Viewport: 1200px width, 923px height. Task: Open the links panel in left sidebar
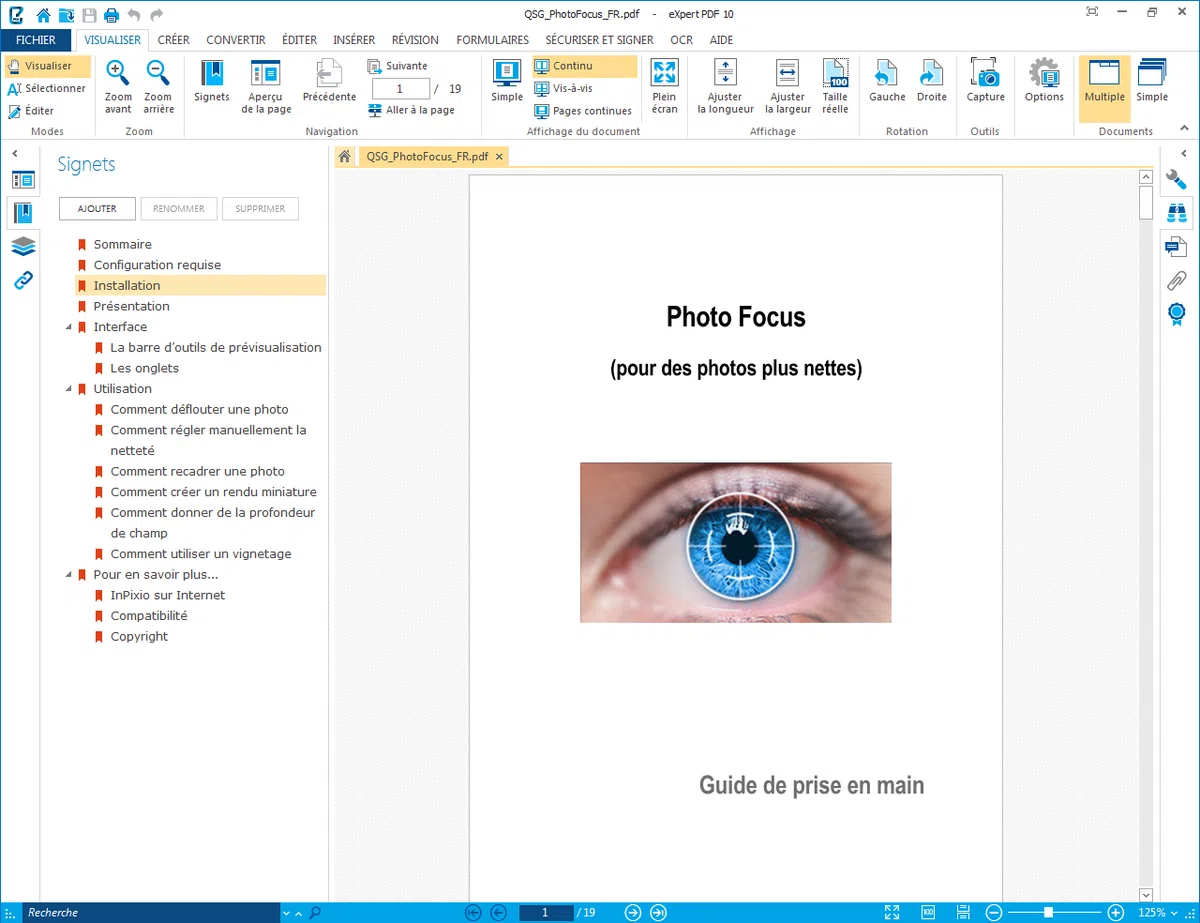pyautogui.click(x=23, y=280)
